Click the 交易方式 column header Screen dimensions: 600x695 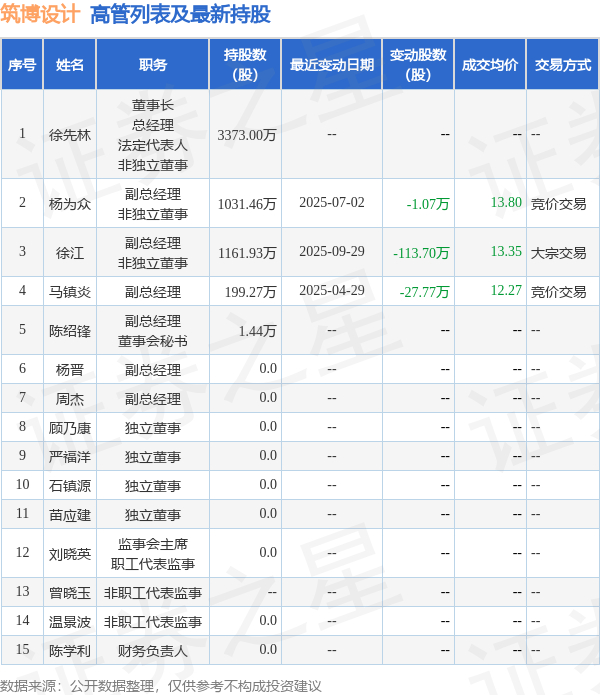[x=563, y=65]
